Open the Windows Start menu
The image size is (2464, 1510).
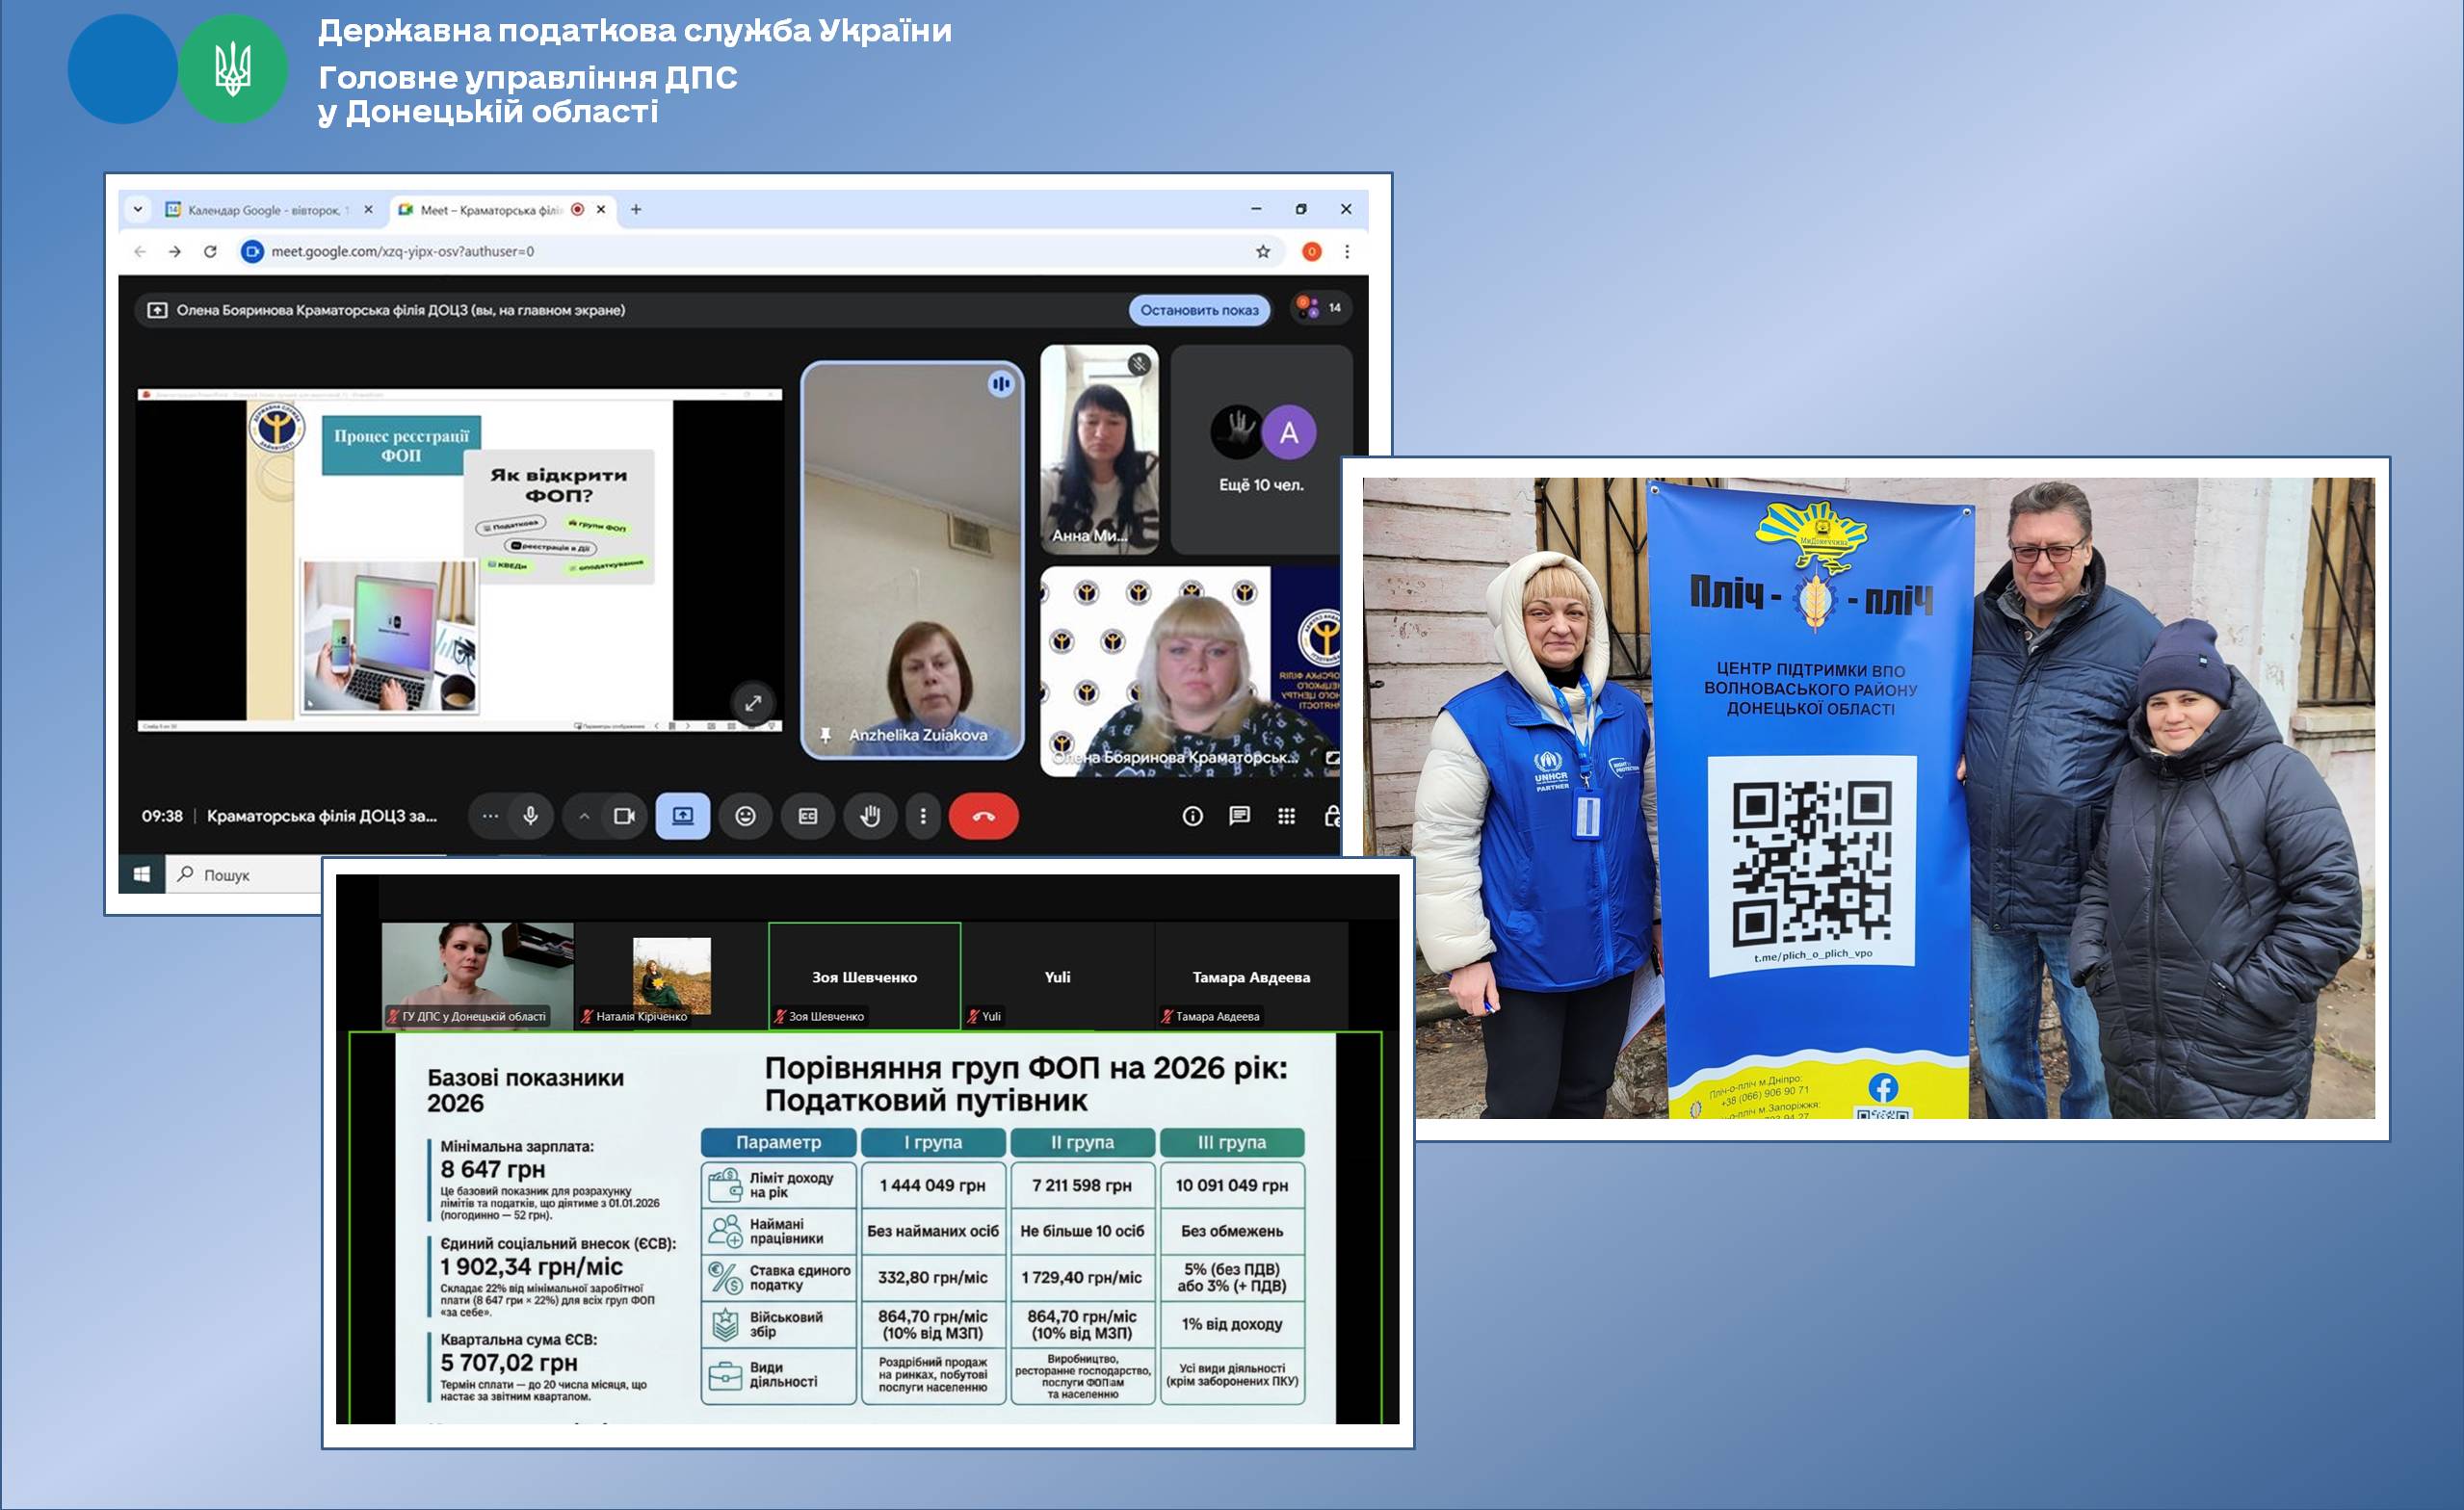click(142, 875)
